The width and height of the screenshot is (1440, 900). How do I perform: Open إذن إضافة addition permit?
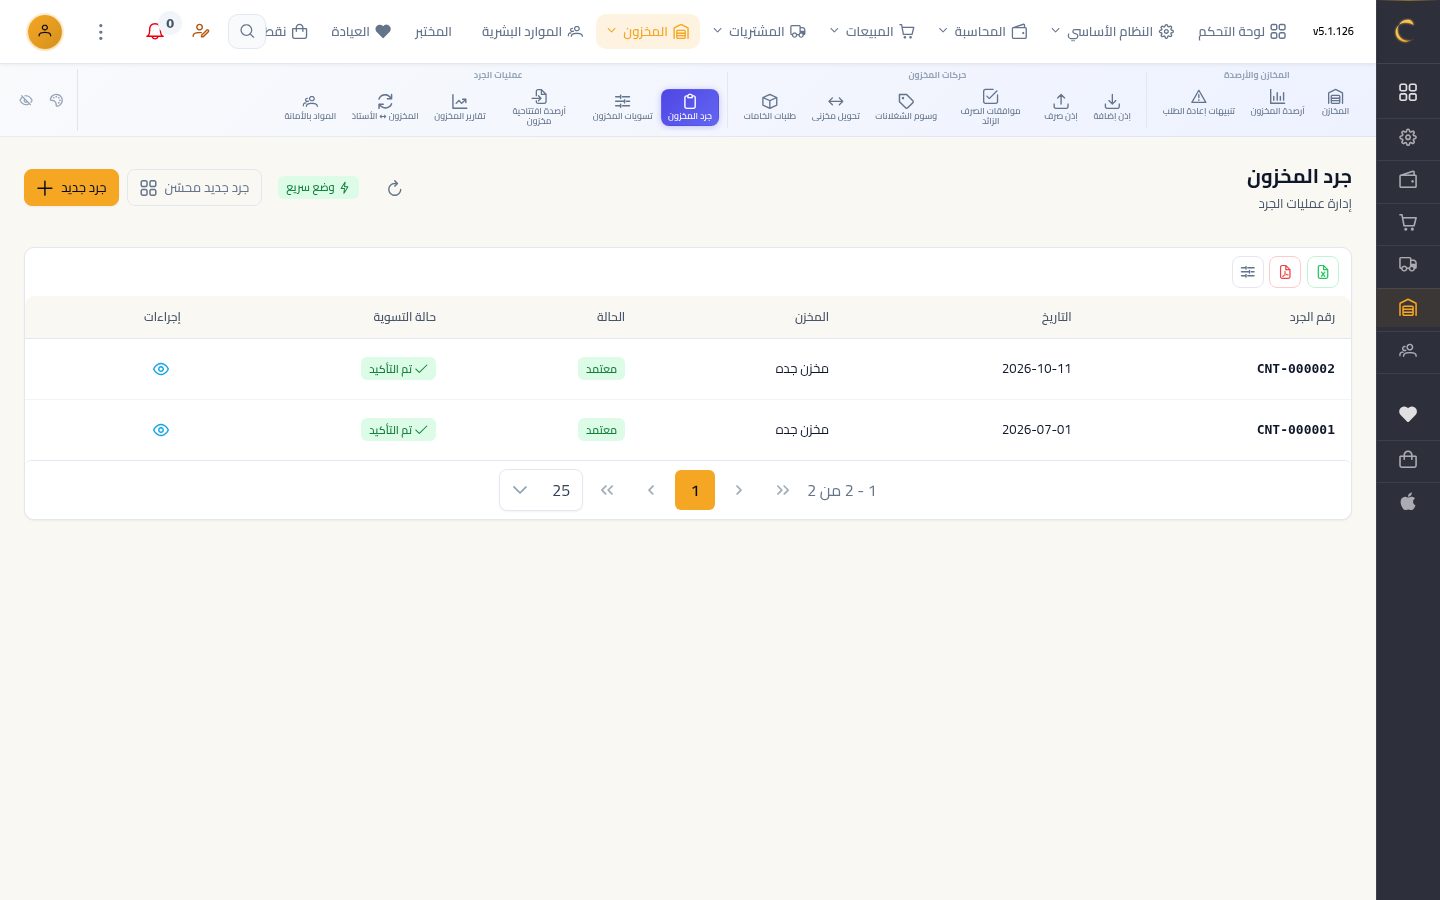pyautogui.click(x=1112, y=106)
